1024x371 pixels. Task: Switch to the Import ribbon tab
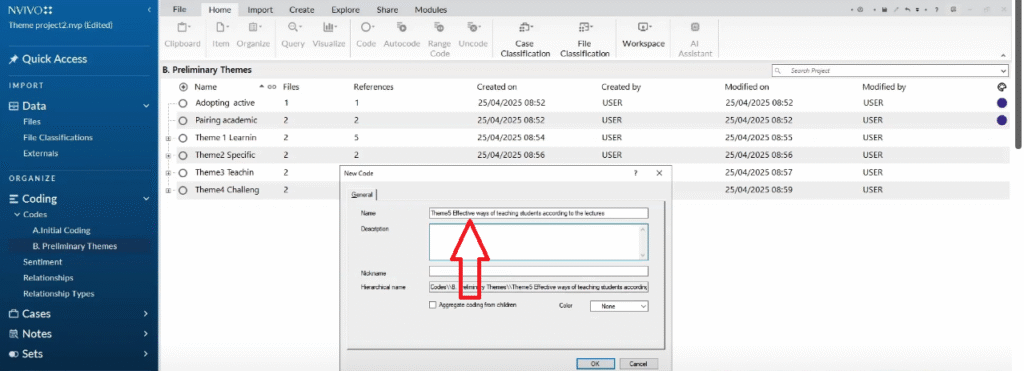(260, 10)
